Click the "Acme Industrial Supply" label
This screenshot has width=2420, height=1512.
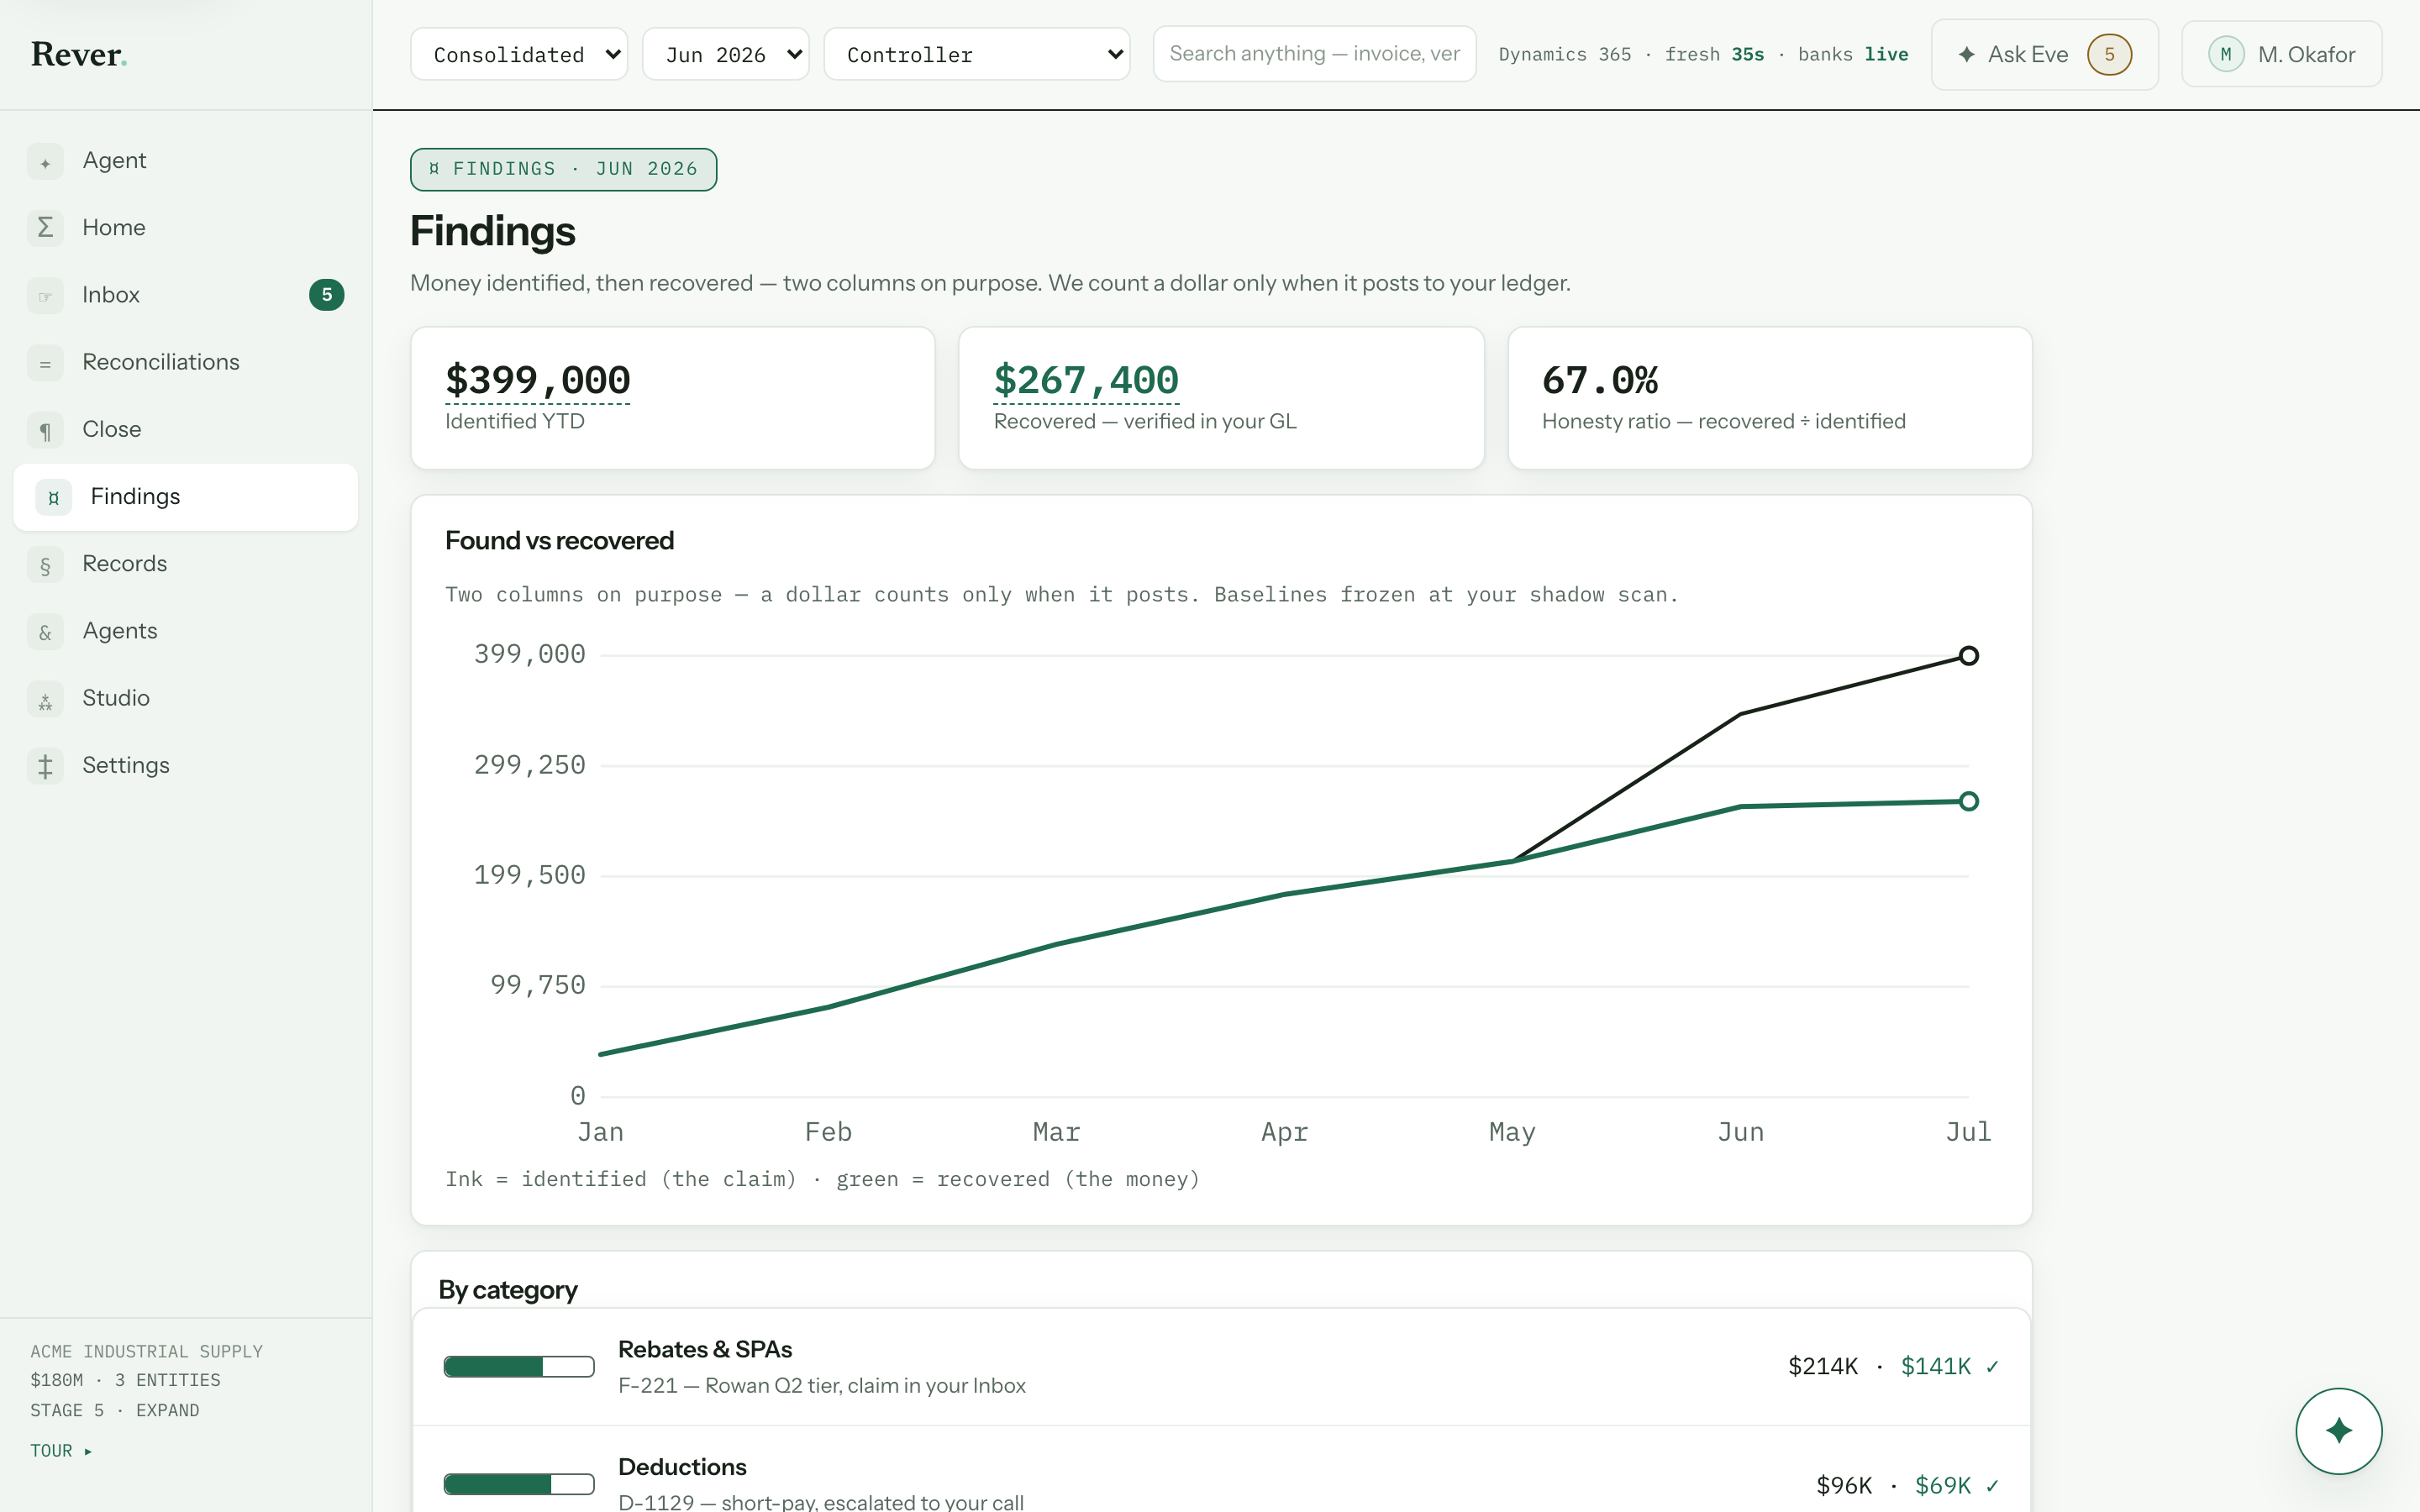(147, 1351)
